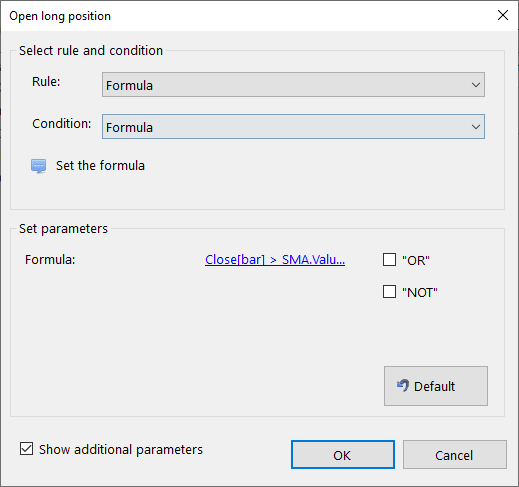Viewport: 519px width, 487px height.
Task: Click the "OR" label text
Action: tap(416, 260)
